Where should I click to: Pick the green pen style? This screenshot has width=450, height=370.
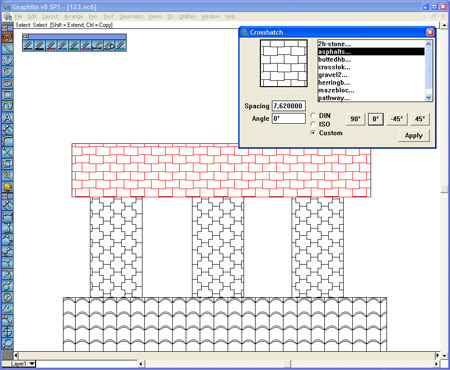pyautogui.click(x=74, y=45)
